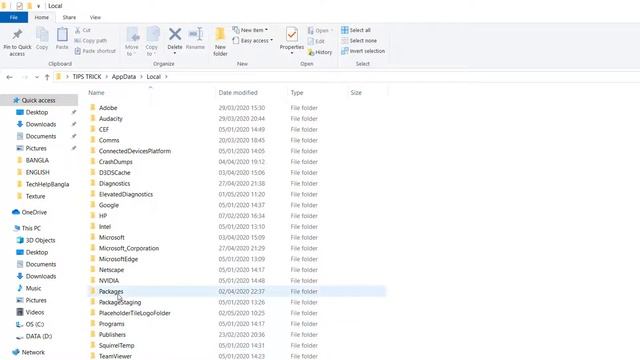The height and width of the screenshot is (360, 640).
Task: Select the Audacity folder
Action: (111, 118)
